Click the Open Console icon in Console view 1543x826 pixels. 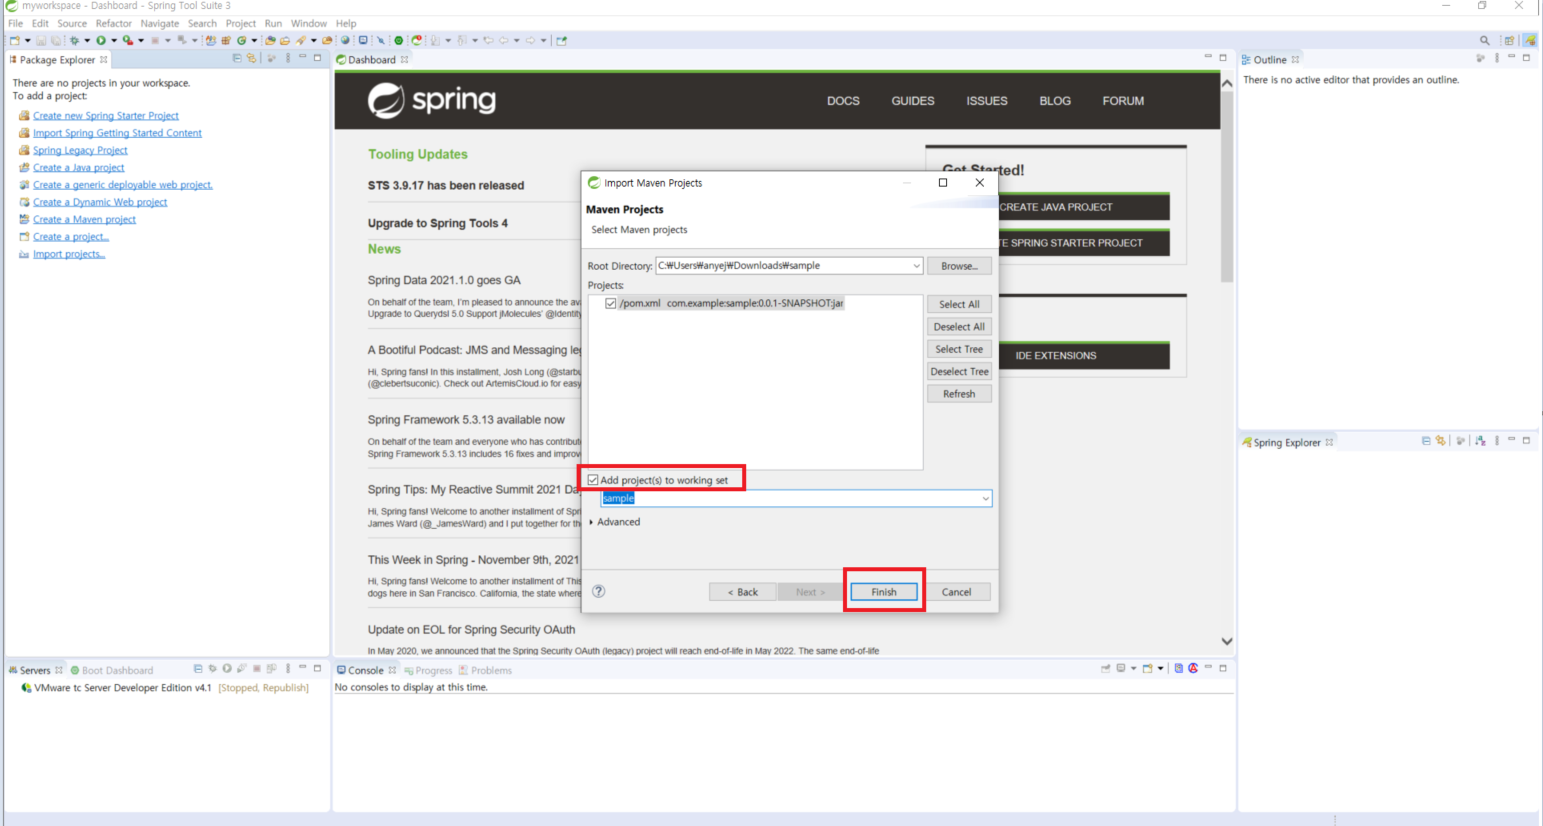coord(1147,669)
